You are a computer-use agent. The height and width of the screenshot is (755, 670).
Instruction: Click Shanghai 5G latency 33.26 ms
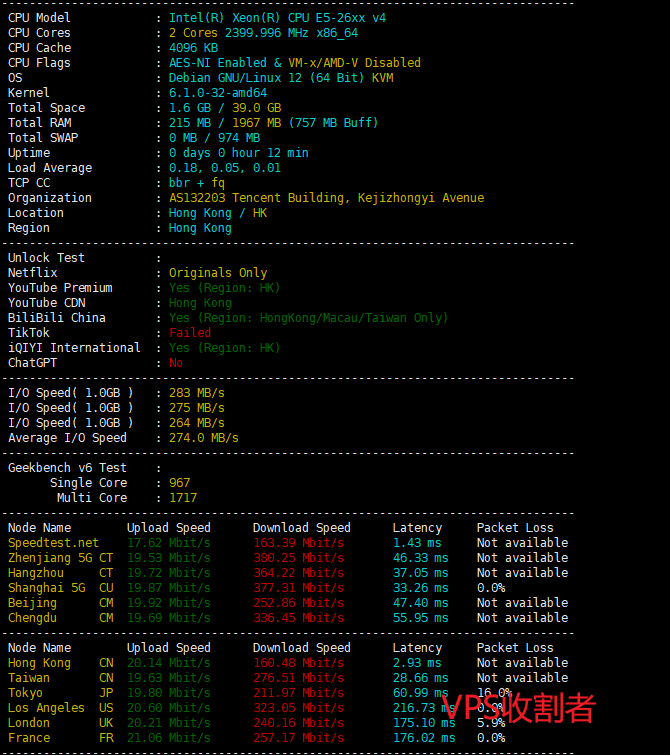[x=421, y=588]
